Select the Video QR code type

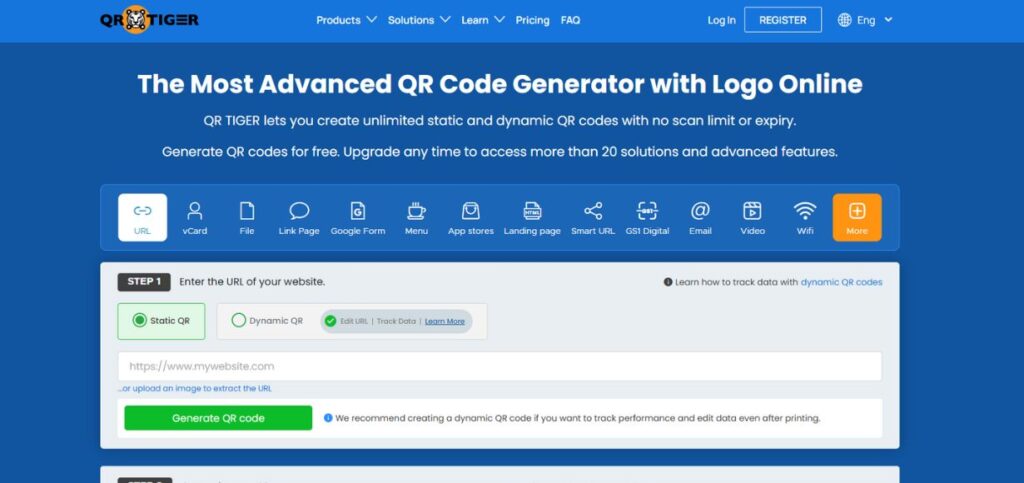[x=752, y=217]
